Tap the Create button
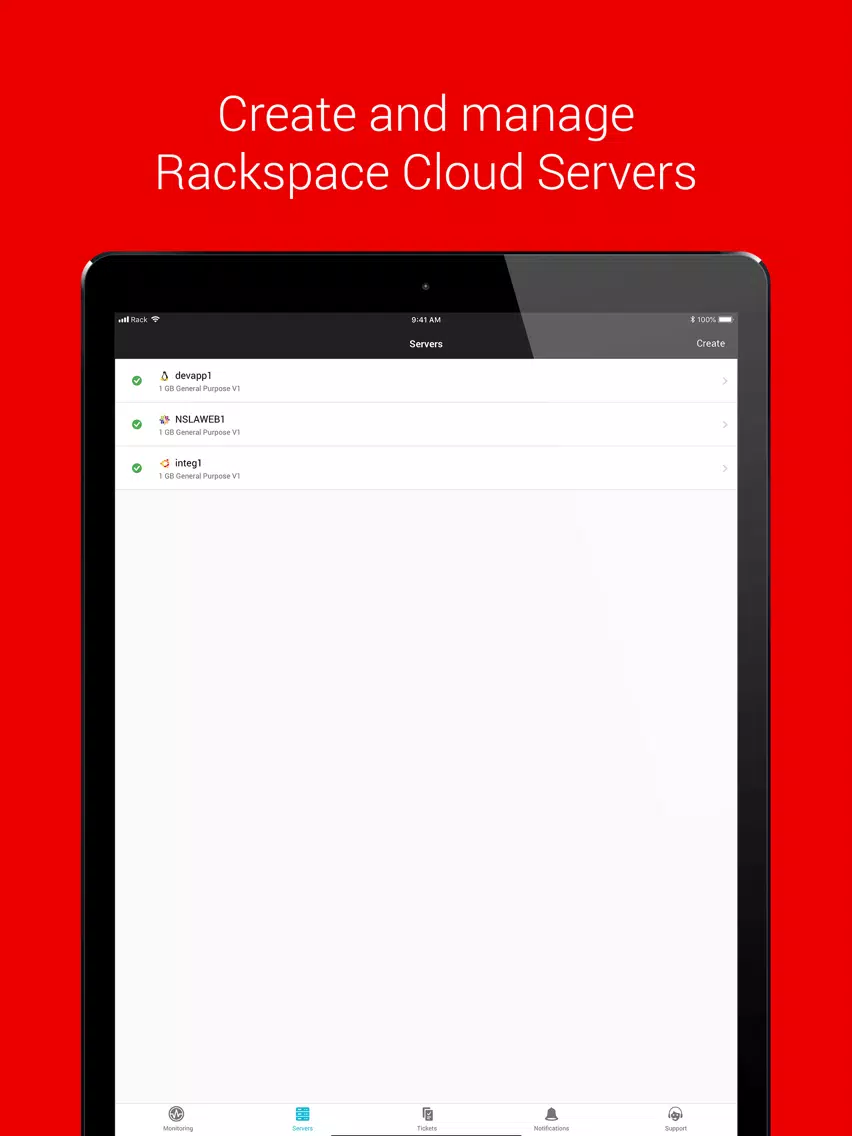The width and height of the screenshot is (852, 1136). [x=711, y=343]
